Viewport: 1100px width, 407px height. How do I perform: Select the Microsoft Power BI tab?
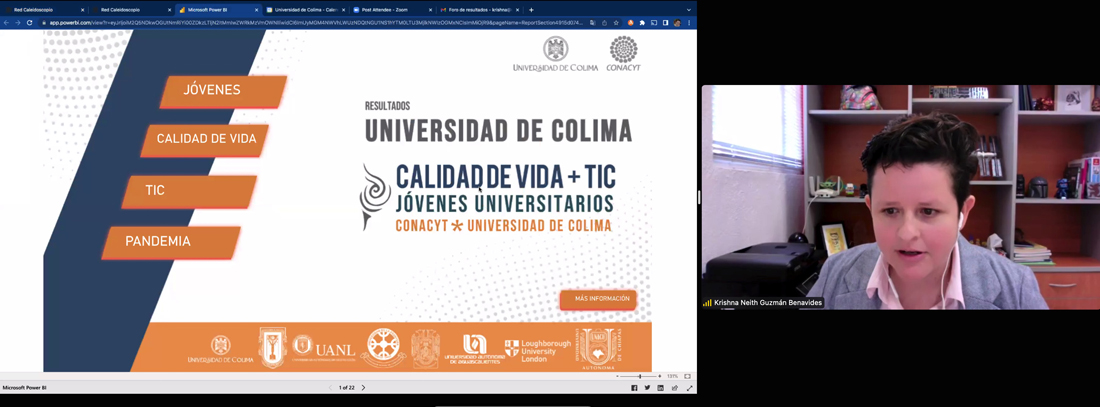point(218,10)
